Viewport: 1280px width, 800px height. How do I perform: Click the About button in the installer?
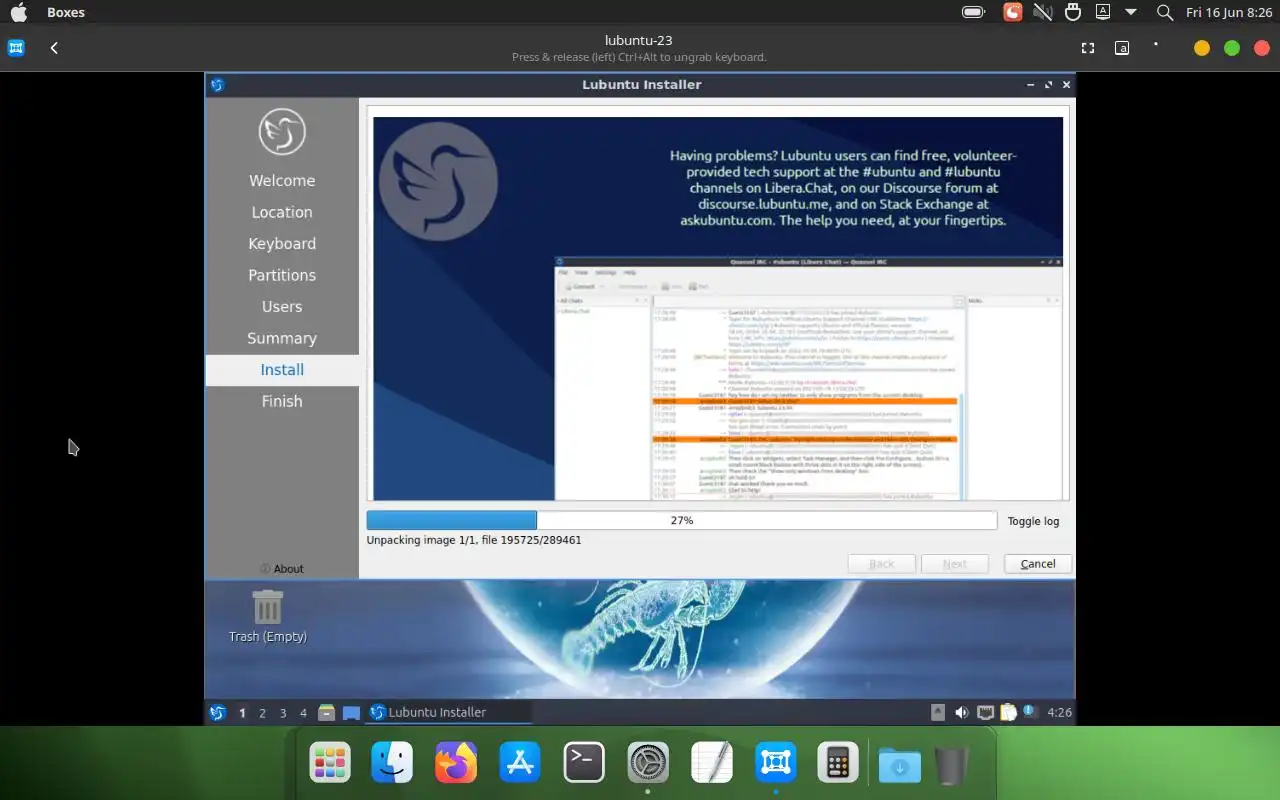(282, 569)
